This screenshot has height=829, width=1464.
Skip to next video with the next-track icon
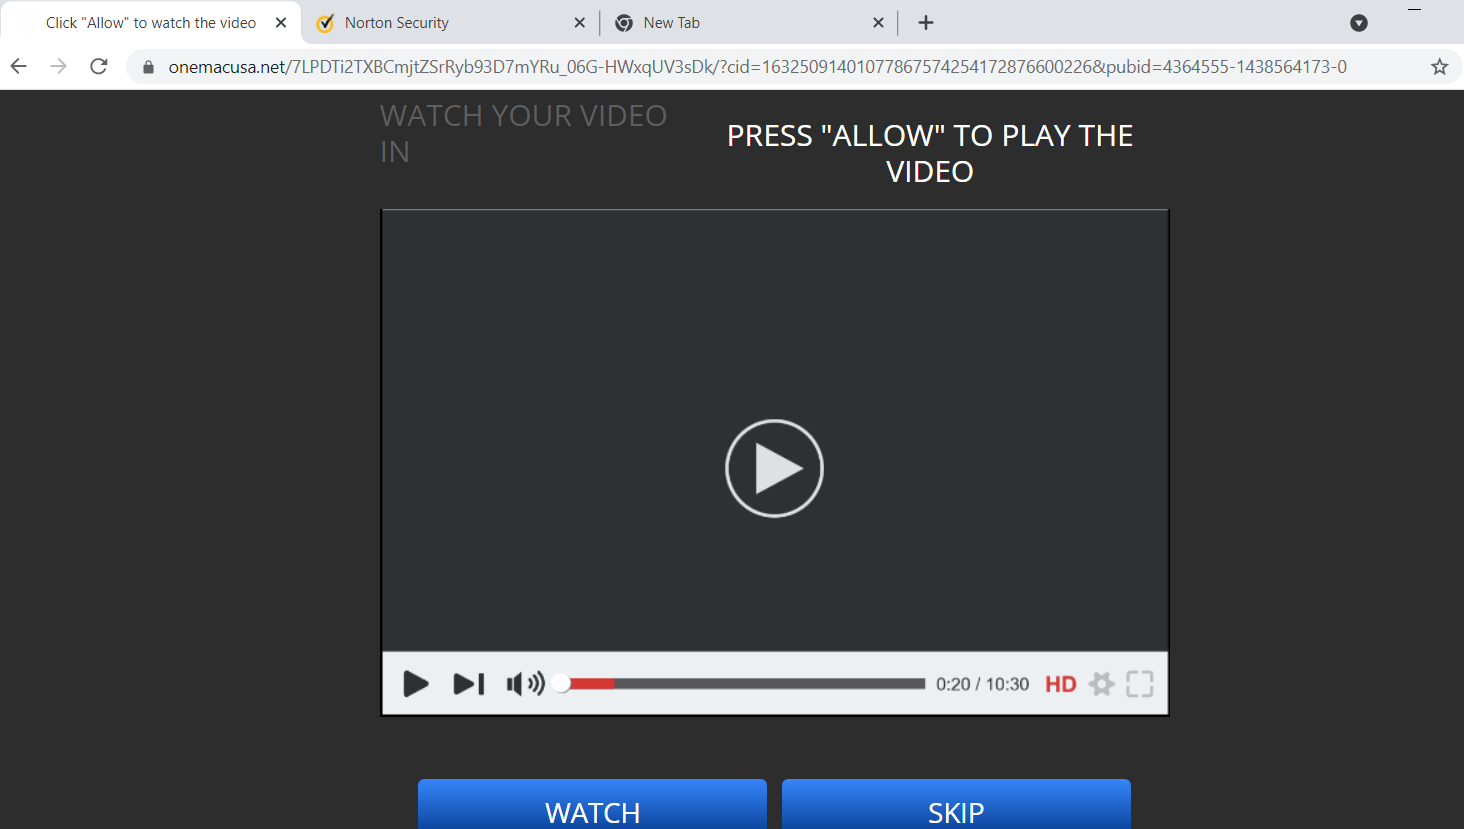(x=468, y=684)
